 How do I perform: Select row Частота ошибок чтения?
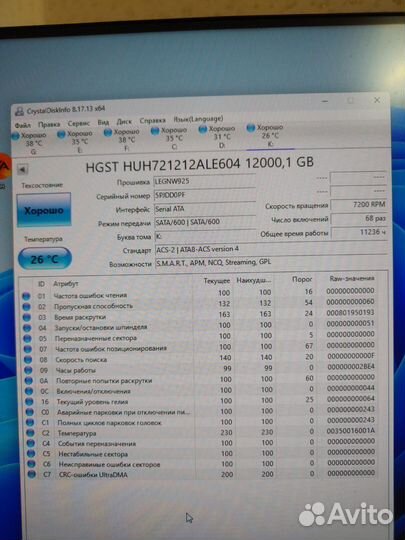(199, 293)
